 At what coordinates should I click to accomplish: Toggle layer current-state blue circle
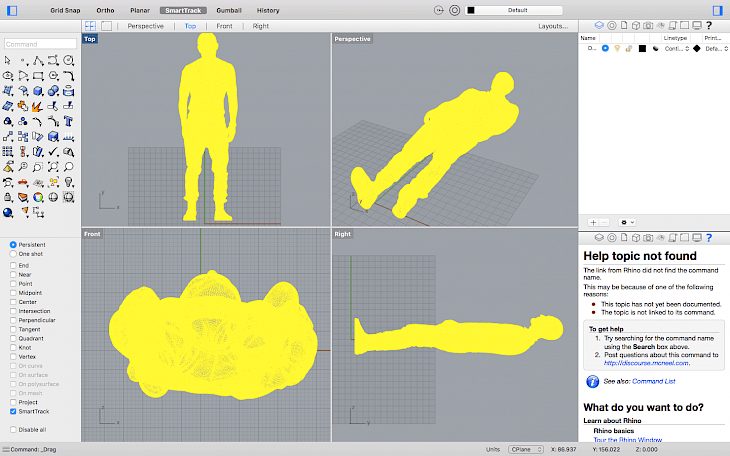pyautogui.click(x=605, y=48)
